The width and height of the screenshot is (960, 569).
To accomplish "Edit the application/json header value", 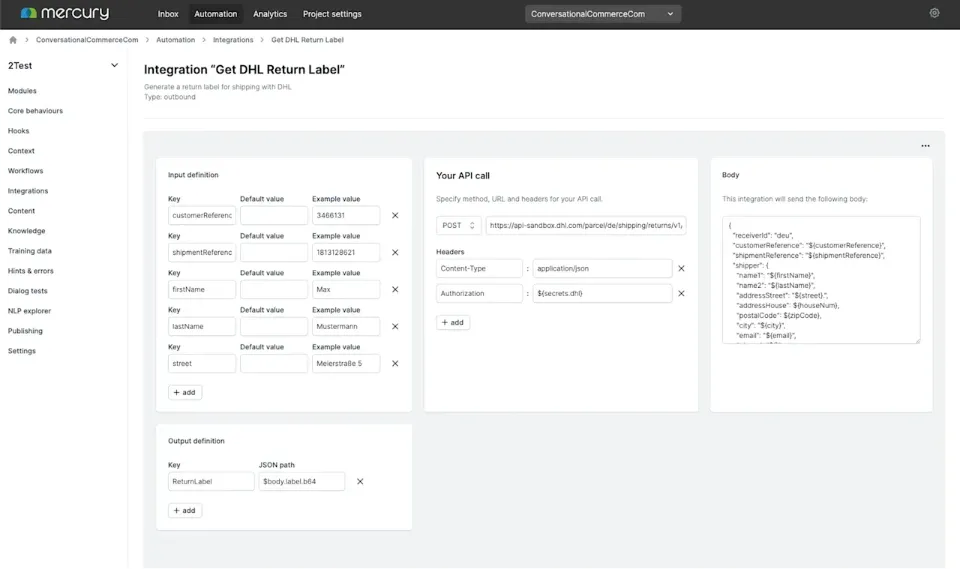I will (x=602, y=268).
